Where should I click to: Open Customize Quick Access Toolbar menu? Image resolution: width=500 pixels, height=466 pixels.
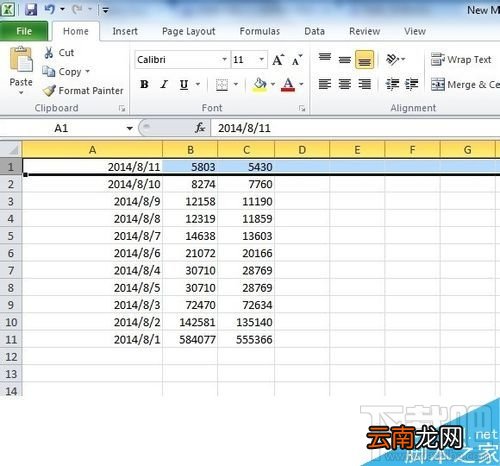tap(105, 10)
